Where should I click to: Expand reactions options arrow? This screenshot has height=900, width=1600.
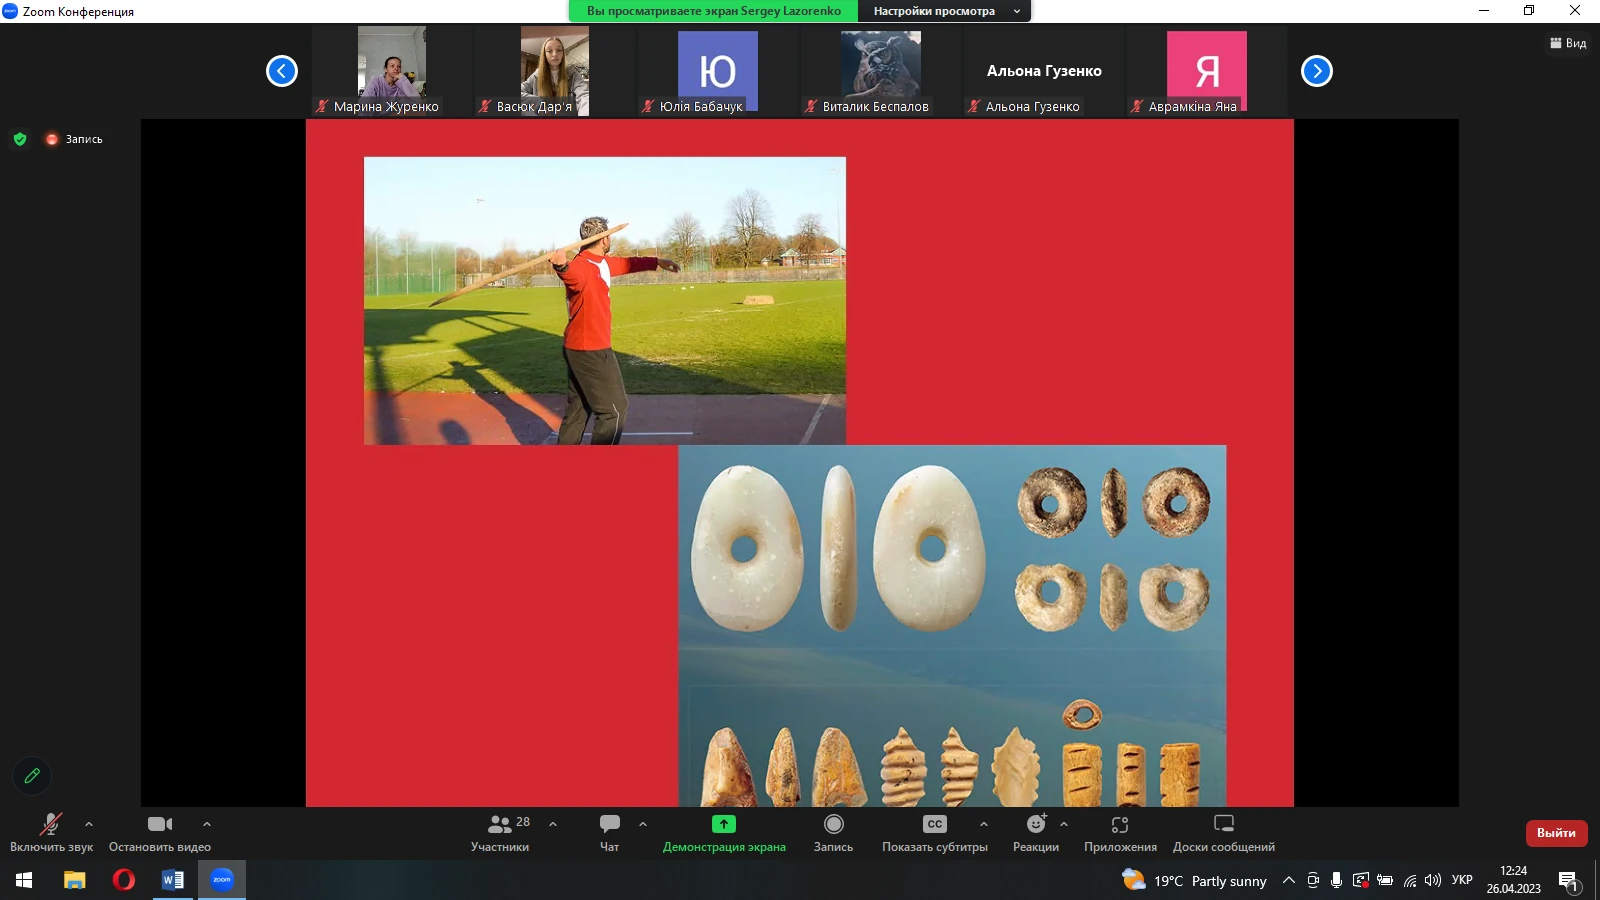coord(1064,824)
